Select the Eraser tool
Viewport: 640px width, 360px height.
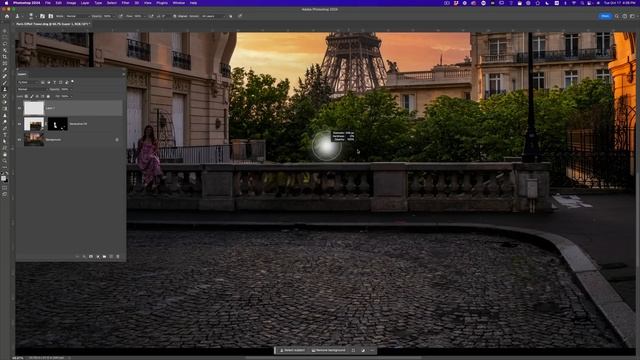click(x=5, y=102)
